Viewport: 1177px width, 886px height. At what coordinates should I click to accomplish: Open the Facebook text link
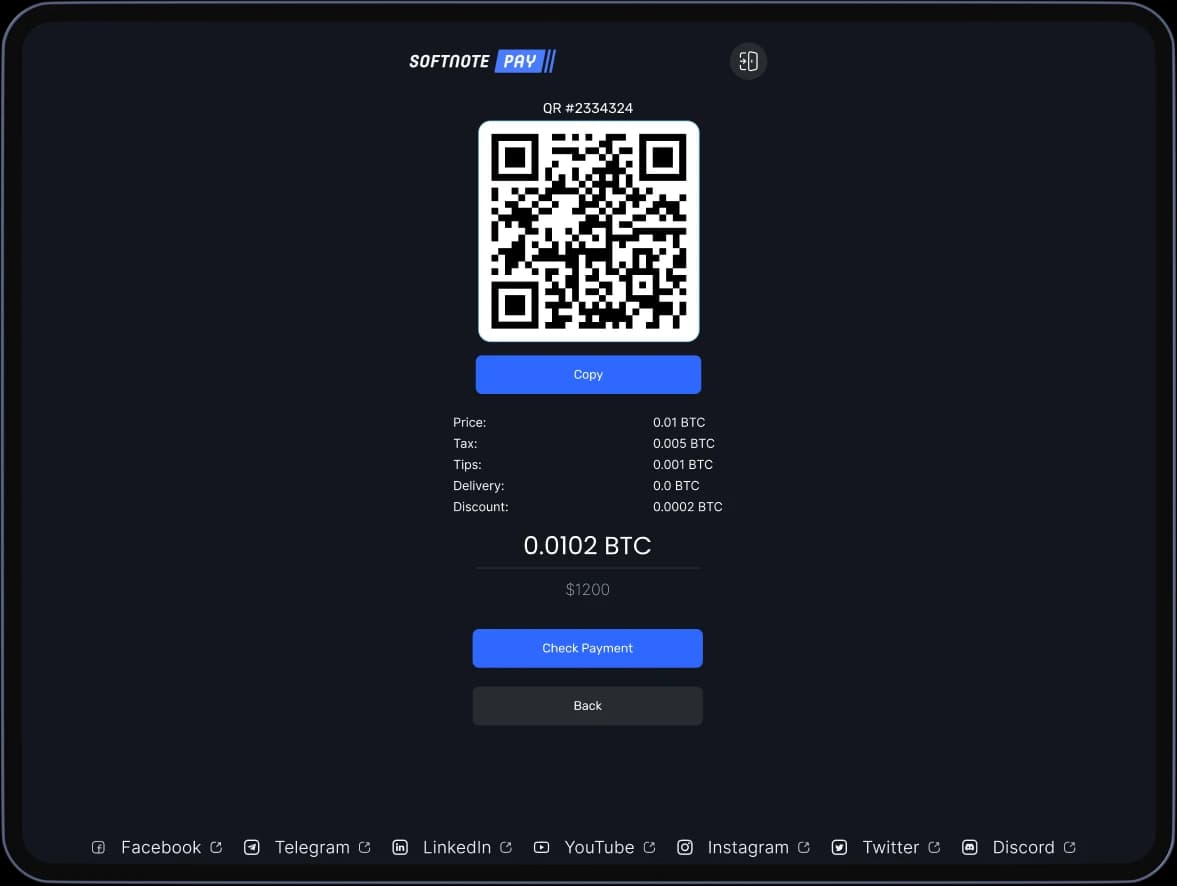[x=161, y=848]
